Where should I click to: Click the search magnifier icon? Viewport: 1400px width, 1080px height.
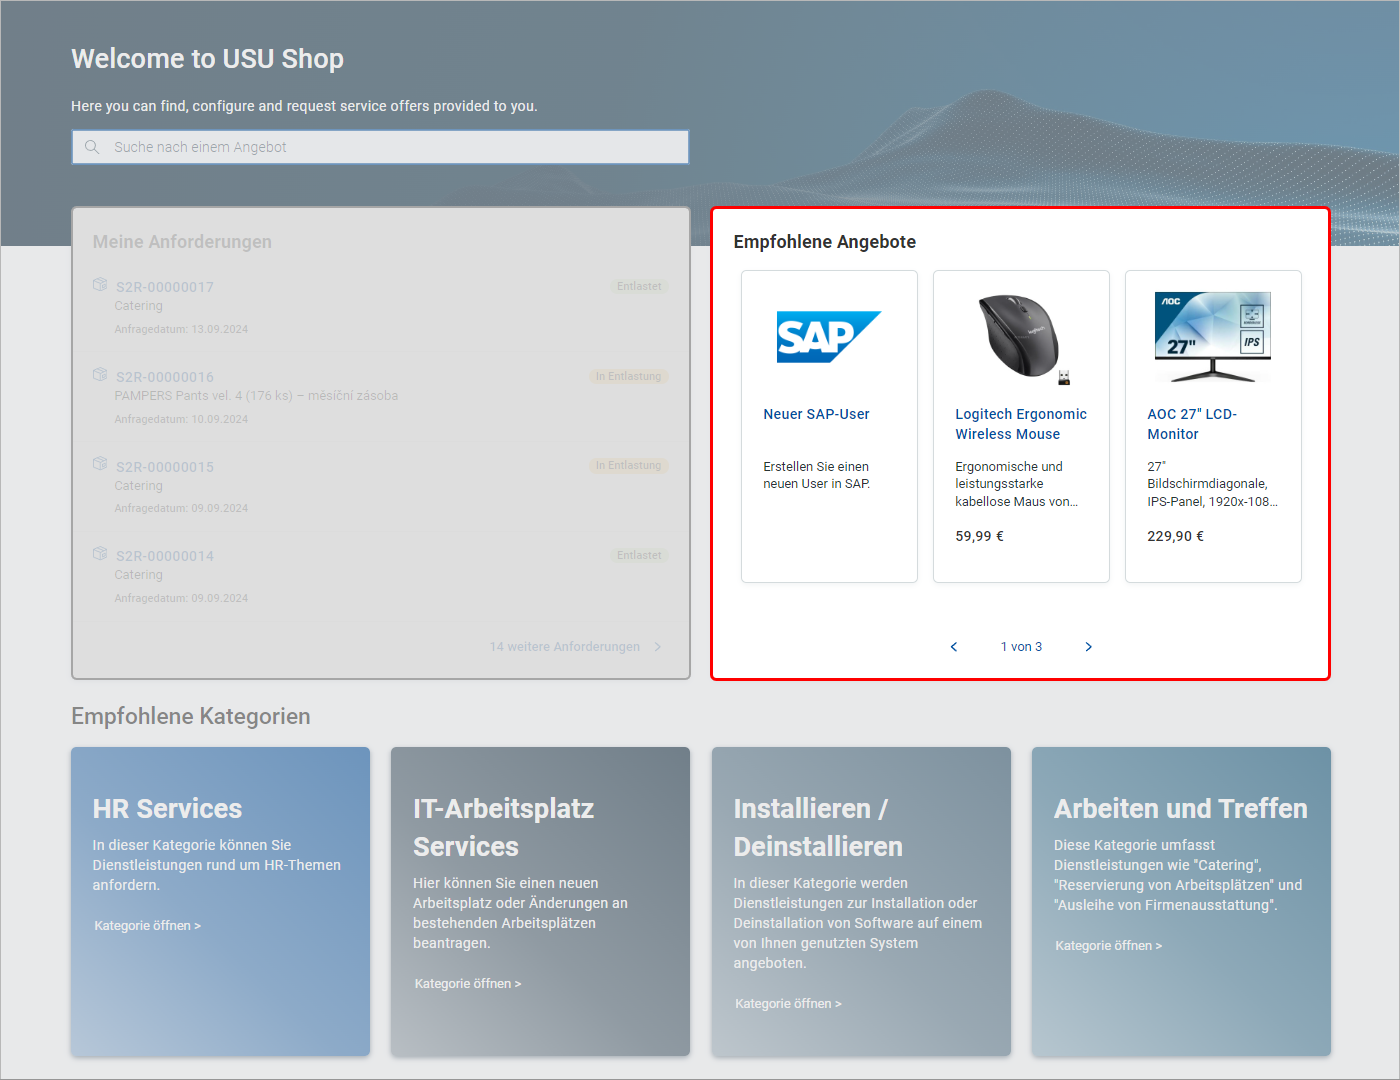92,147
